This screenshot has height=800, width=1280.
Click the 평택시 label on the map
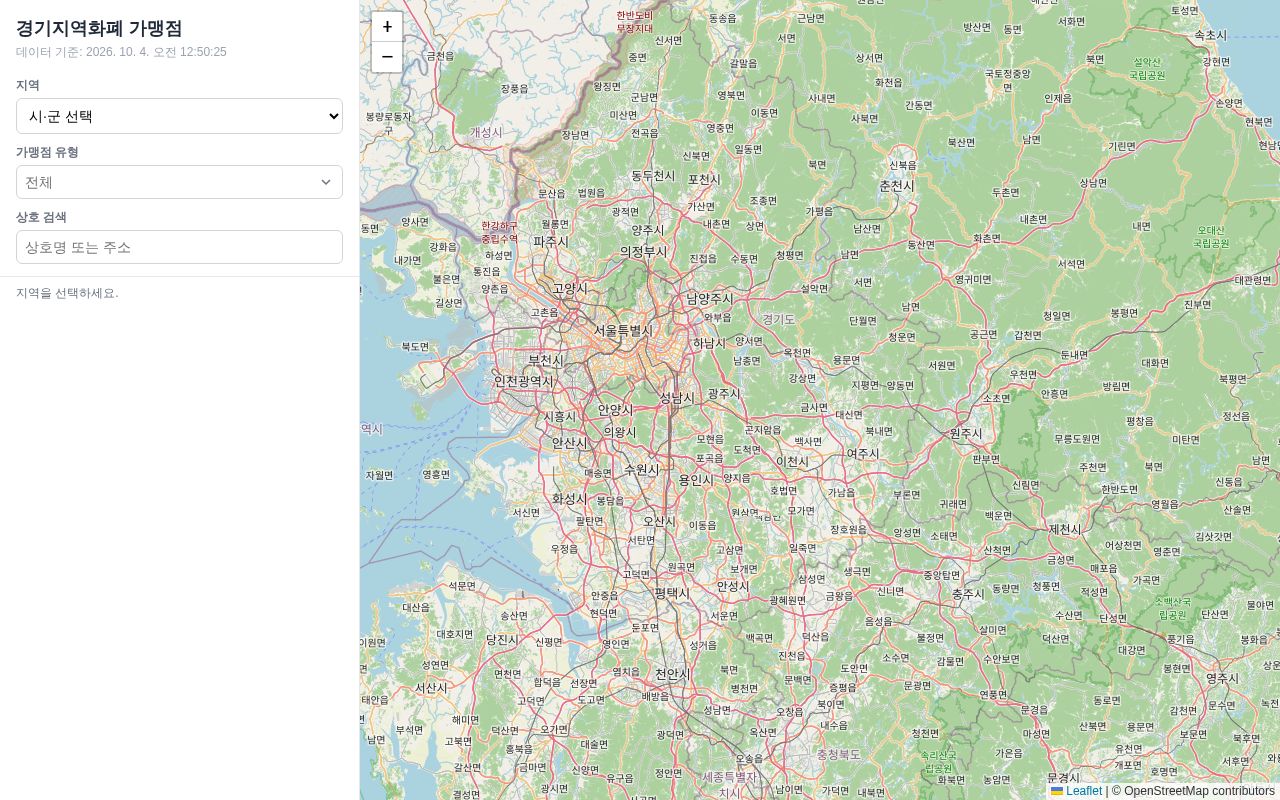click(672, 592)
